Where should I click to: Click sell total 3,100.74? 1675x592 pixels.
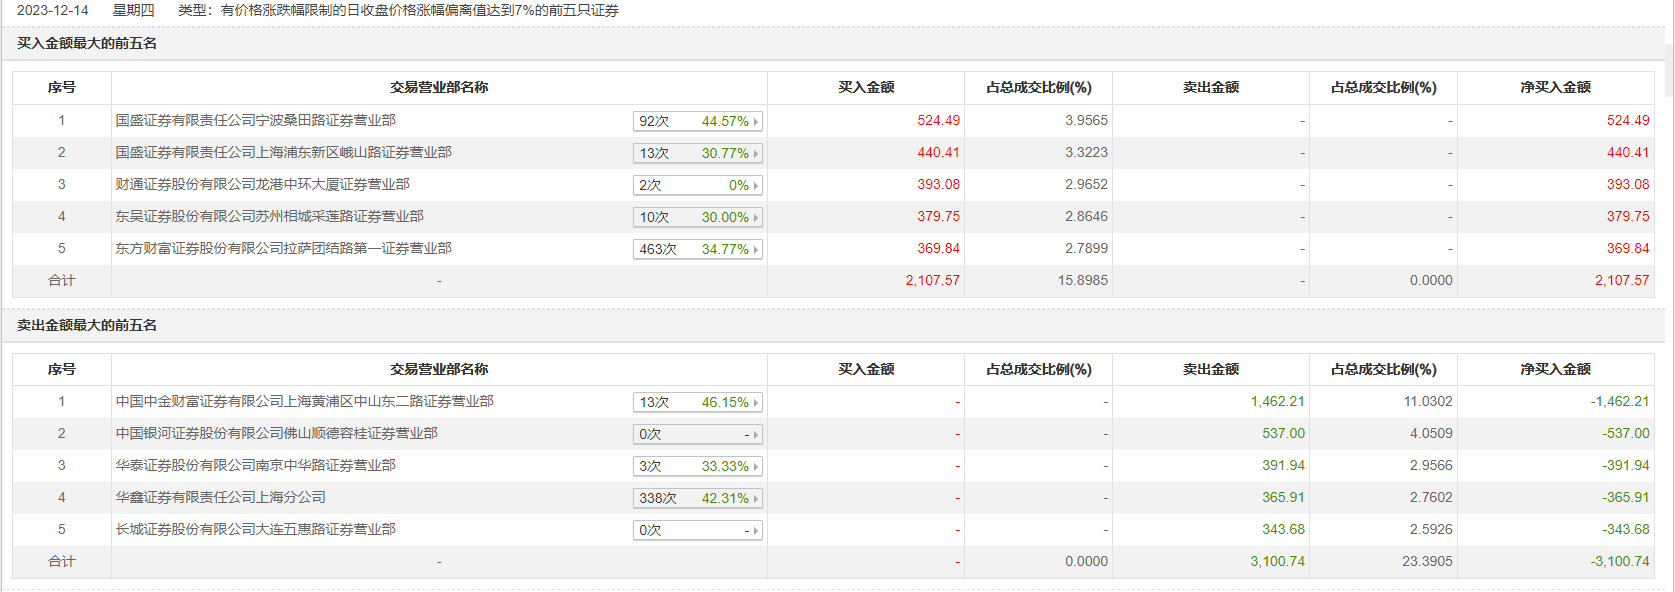click(1277, 561)
